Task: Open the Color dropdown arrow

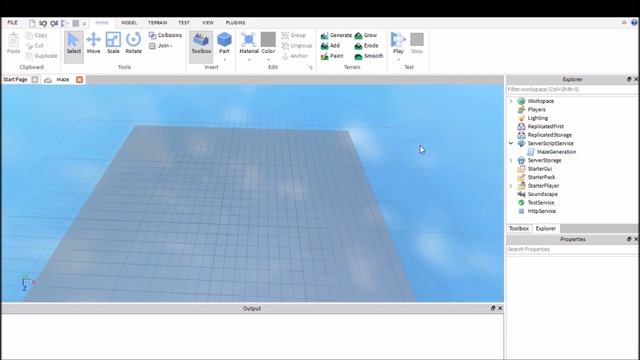Action: pos(268,60)
